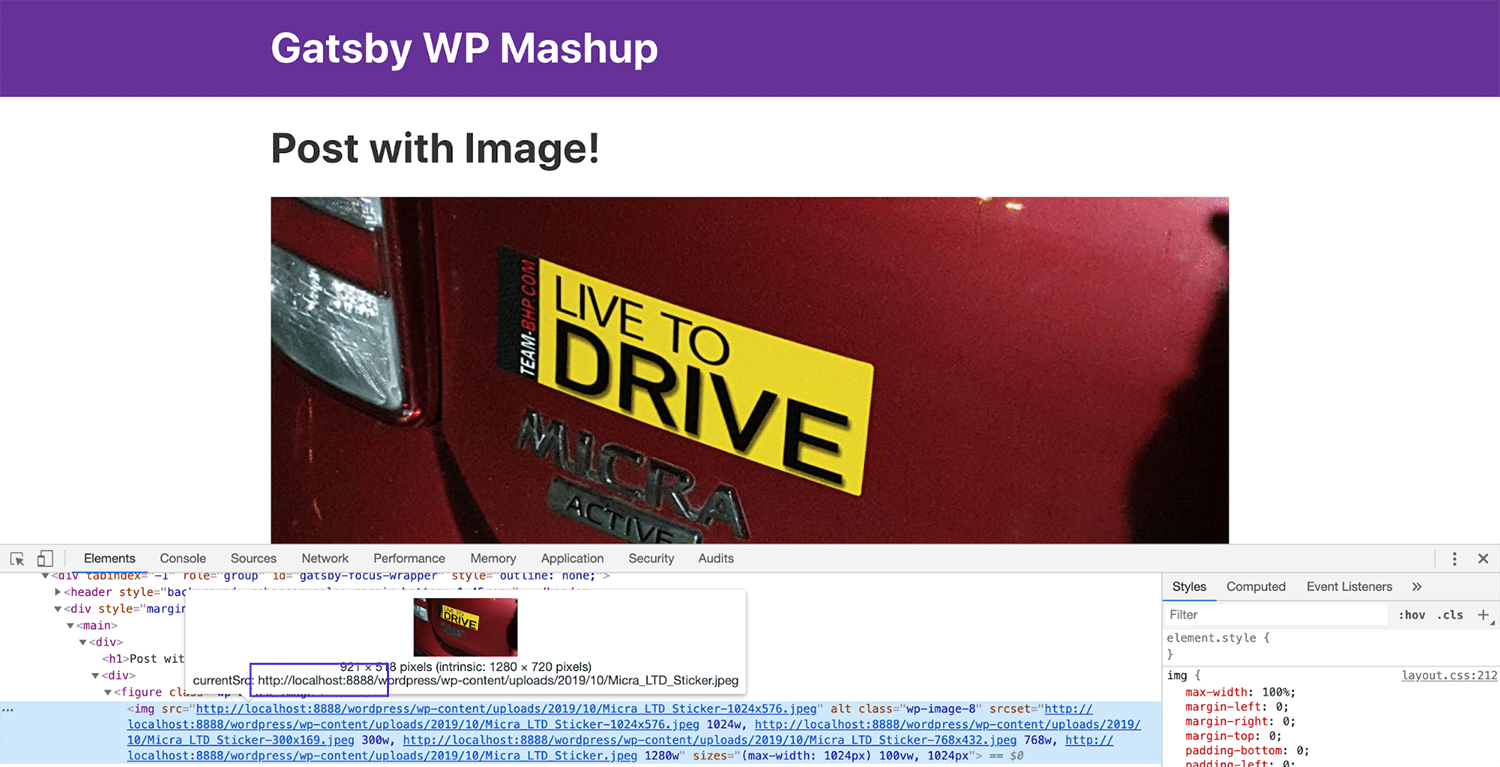Open the Security tab
Image resolution: width=1500 pixels, height=767 pixels.
pos(651,559)
